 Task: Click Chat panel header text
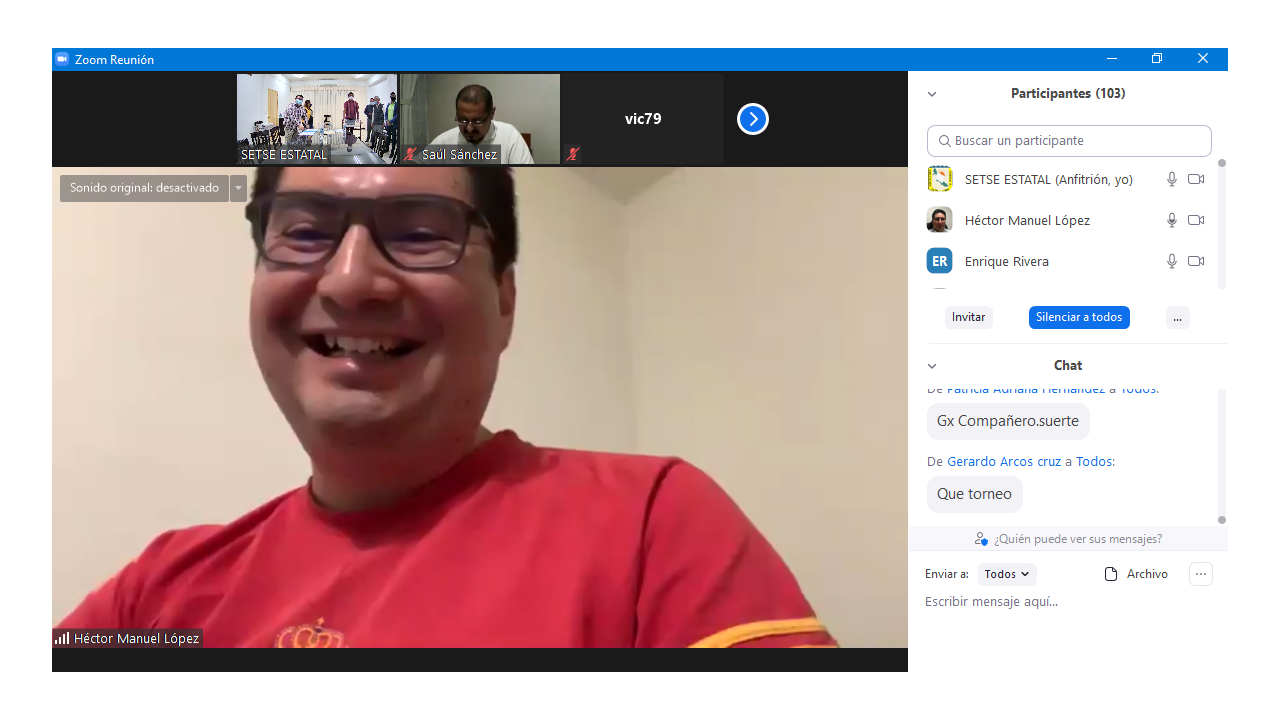pyautogui.click(x=1068, y=366)
